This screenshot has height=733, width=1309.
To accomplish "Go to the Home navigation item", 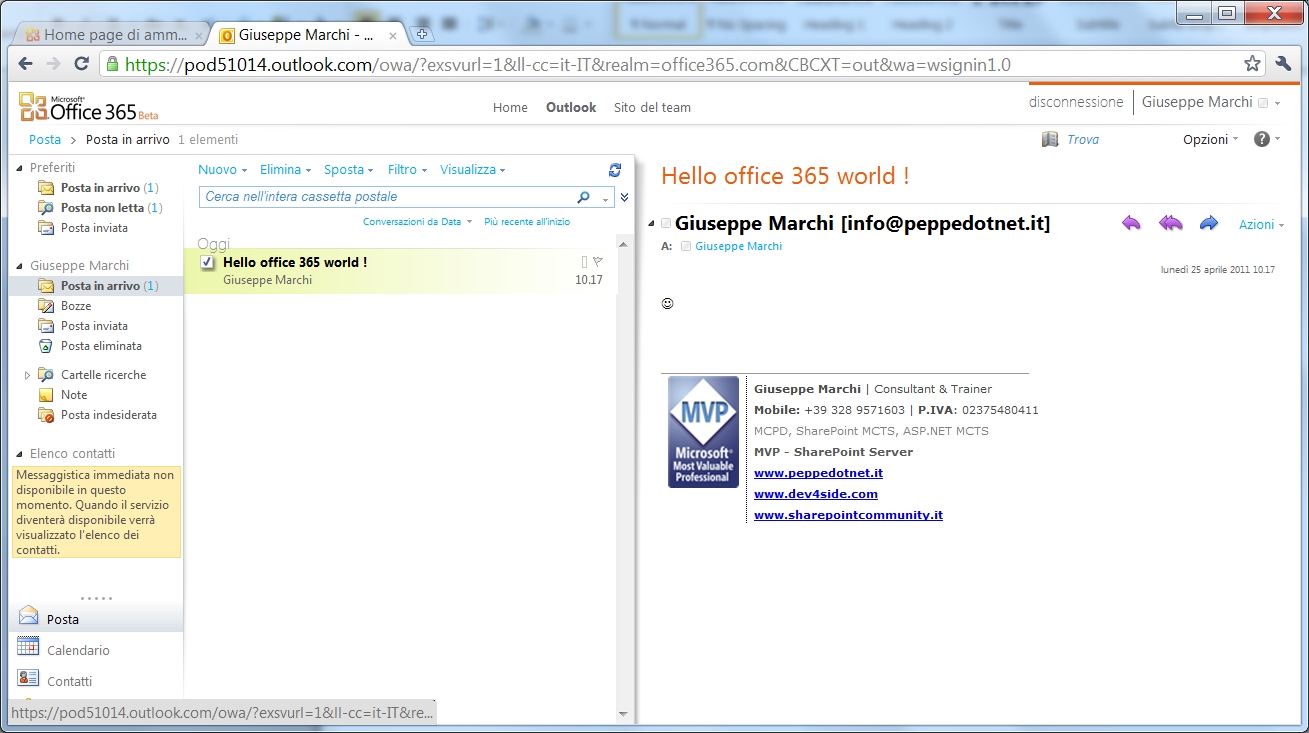I will pos(510,107).
